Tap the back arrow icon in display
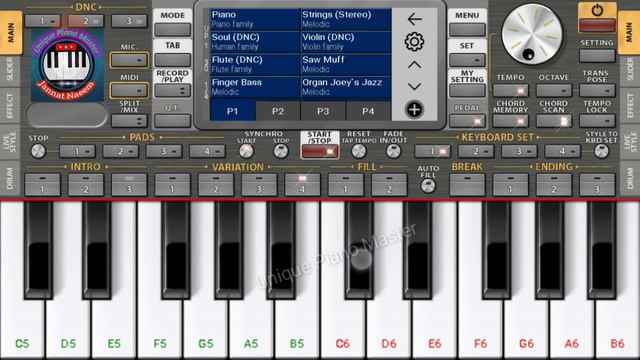The image size is (640, 360). 414,19
